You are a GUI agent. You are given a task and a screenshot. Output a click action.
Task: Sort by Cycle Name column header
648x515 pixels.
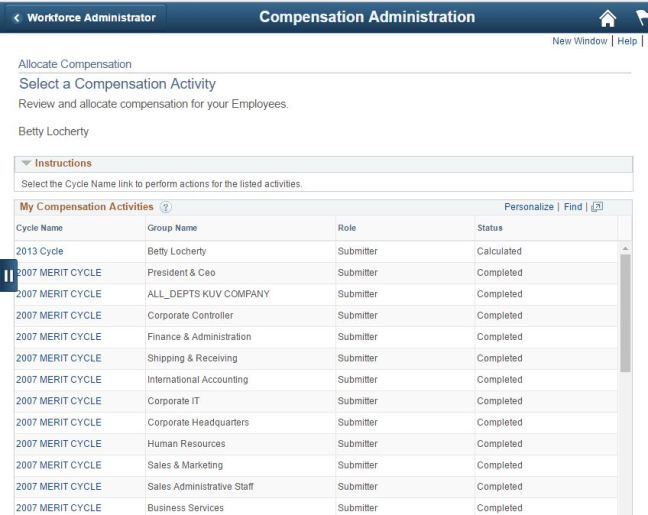pos(42,228)
